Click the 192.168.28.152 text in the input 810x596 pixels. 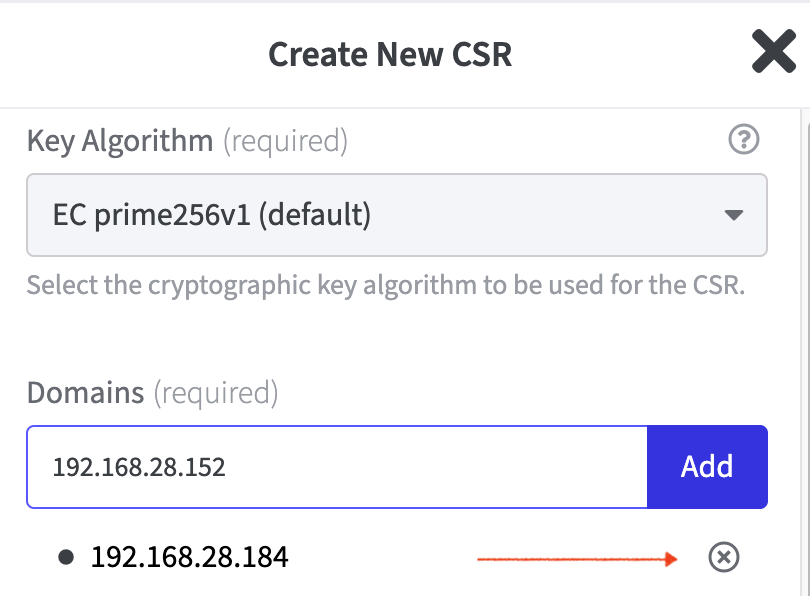139,467
